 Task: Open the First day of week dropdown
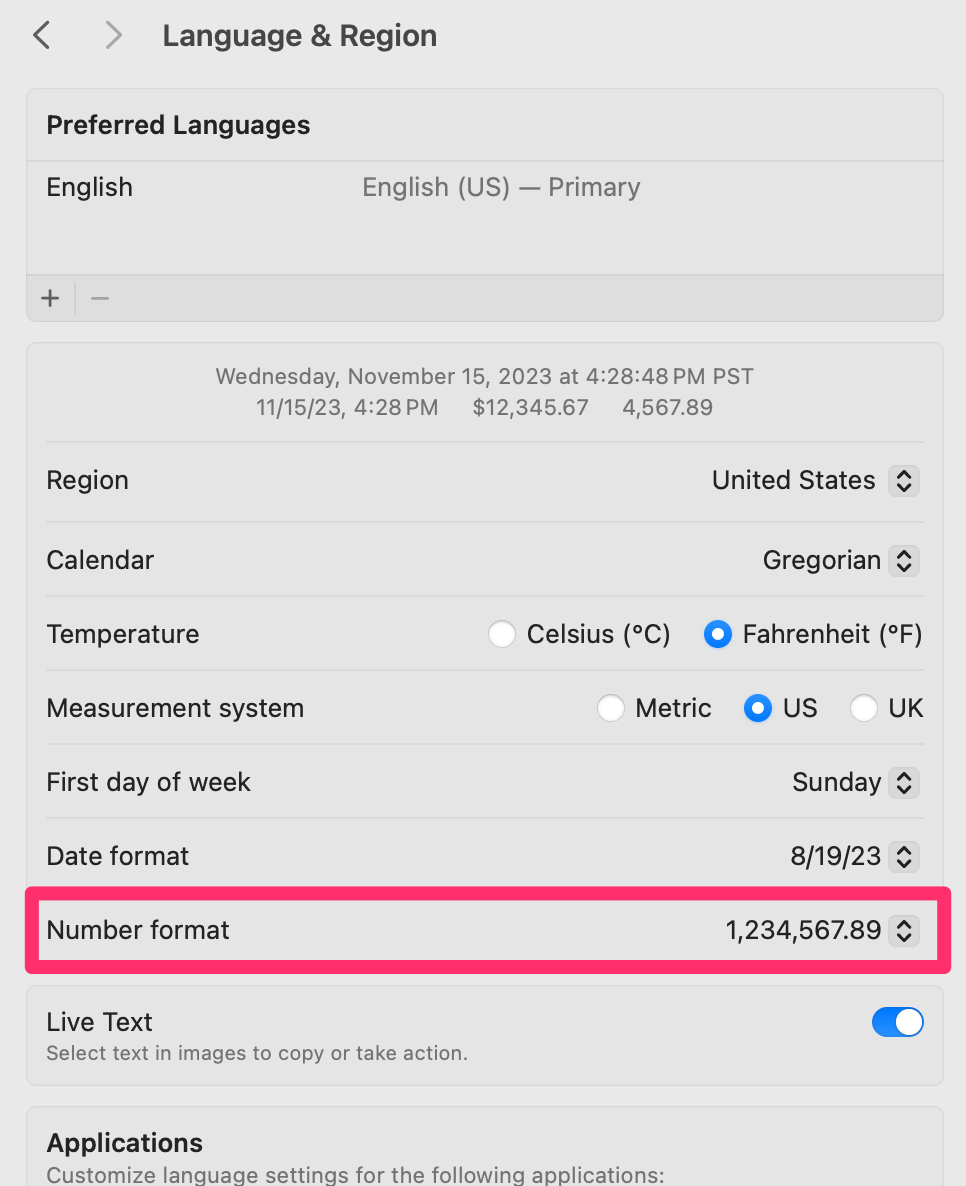coord(855,782)
